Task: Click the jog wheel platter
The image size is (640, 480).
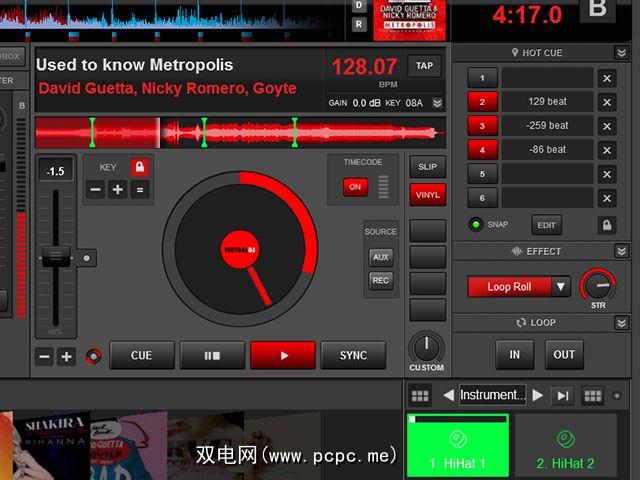Action: click(240, 249)
